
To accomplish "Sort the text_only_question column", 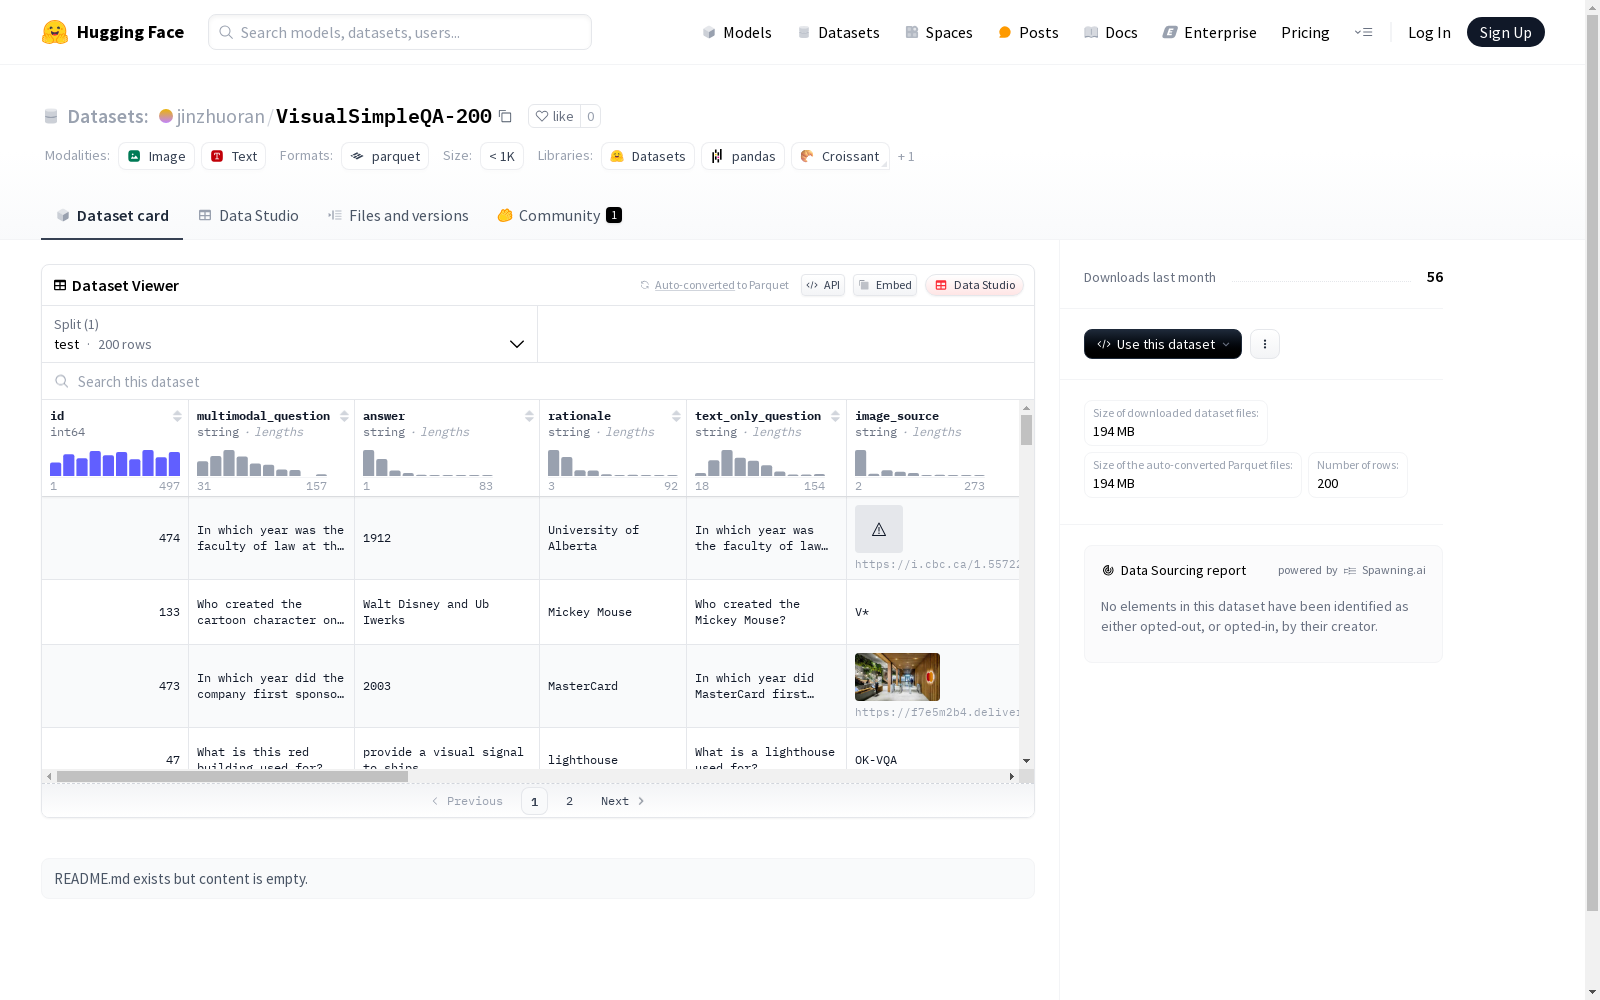I will click(835, 416).
